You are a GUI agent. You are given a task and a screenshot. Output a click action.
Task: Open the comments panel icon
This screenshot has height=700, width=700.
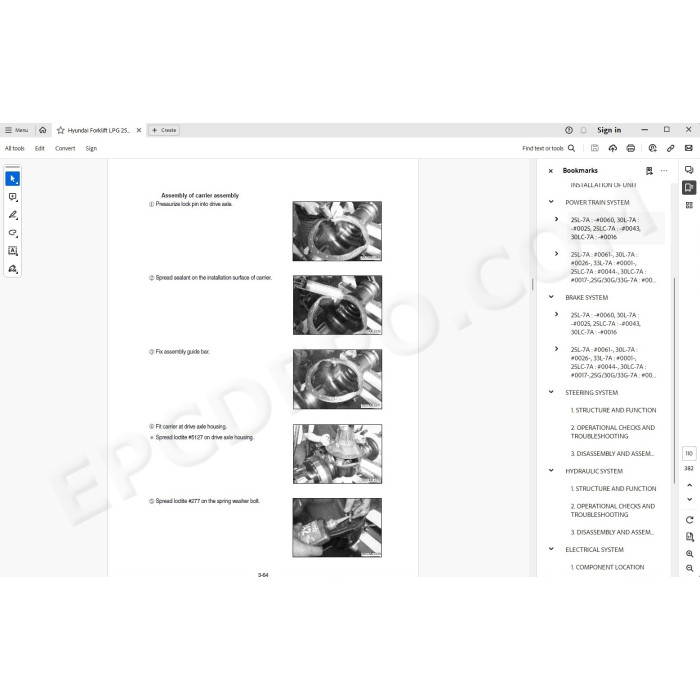tap(689, 170)
